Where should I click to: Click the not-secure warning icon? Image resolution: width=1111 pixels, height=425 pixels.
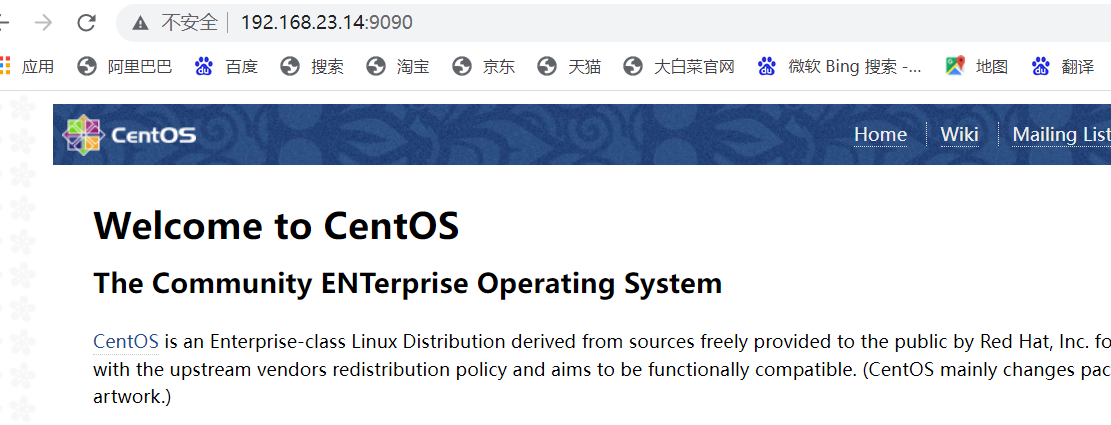(141, 22)
